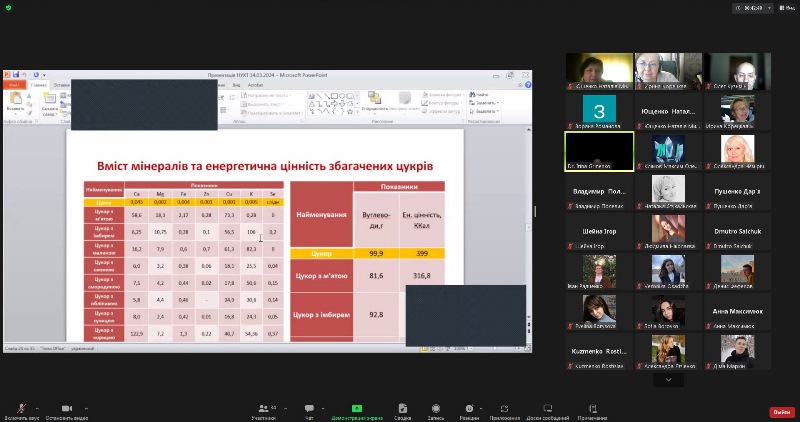Click the green encryption shield icon

pyautogui.click(x=8, y=8)
